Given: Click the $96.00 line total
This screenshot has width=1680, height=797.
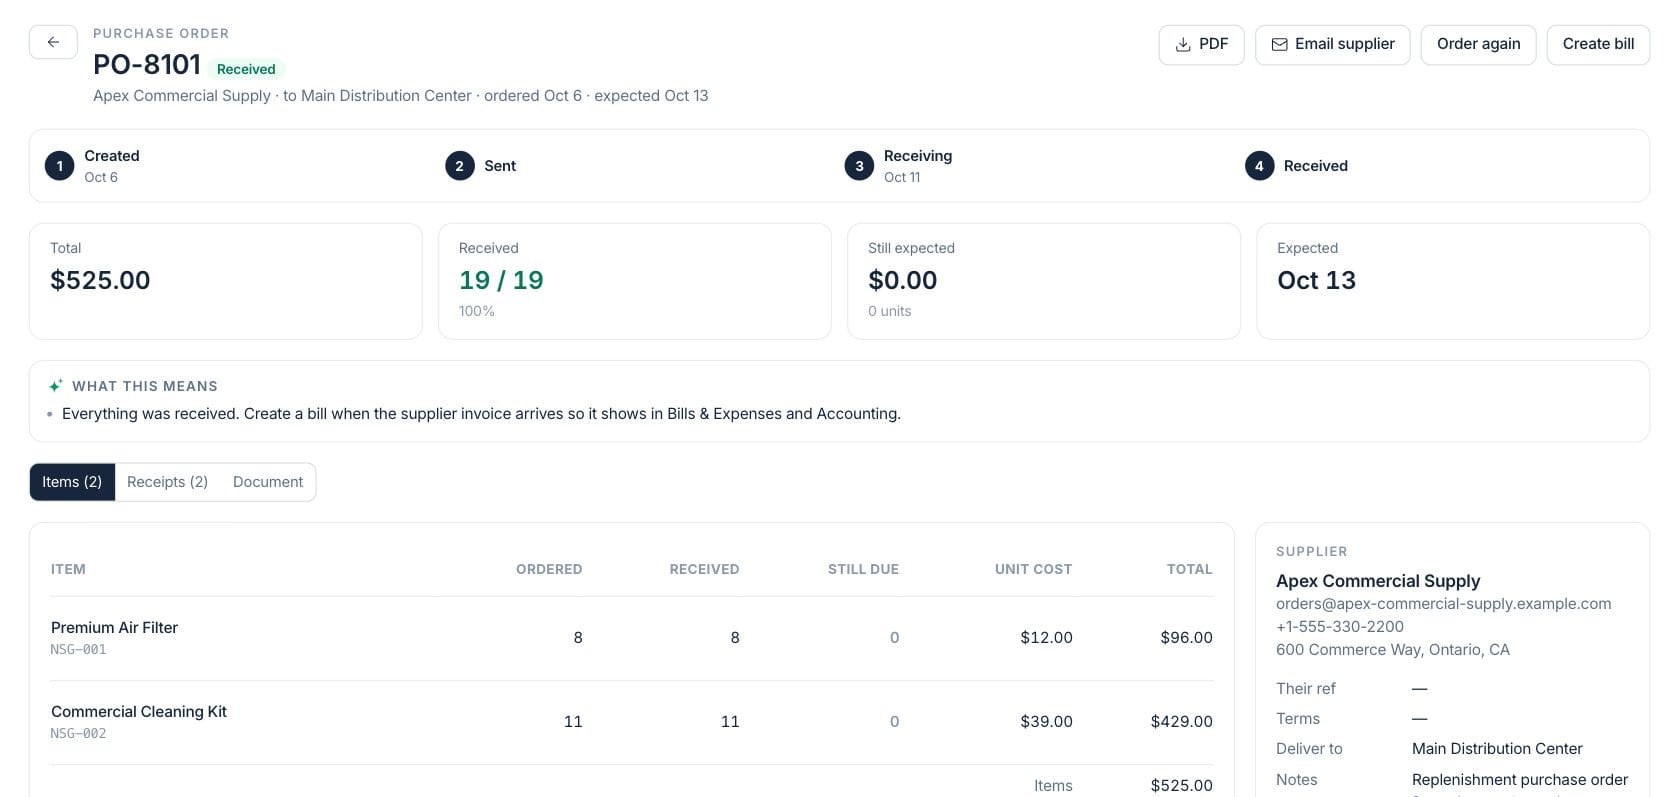Looking at the screenshot, I should click(x=1186, y=638).
